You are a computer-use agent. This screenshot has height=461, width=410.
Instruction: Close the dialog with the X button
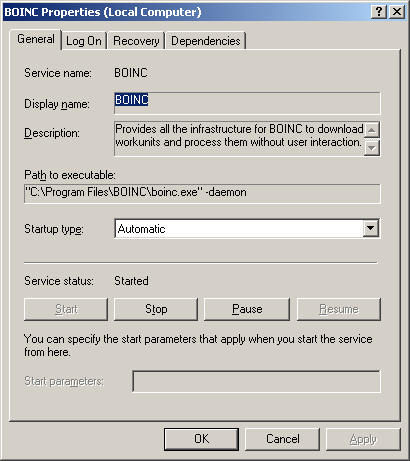tap(397, 12)
